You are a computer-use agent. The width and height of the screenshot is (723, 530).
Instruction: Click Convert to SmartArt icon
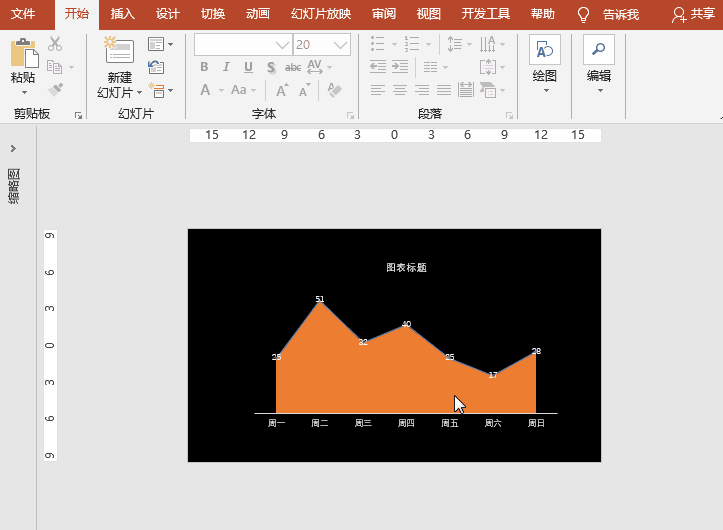pyautogui.click(x=488, y=90)
